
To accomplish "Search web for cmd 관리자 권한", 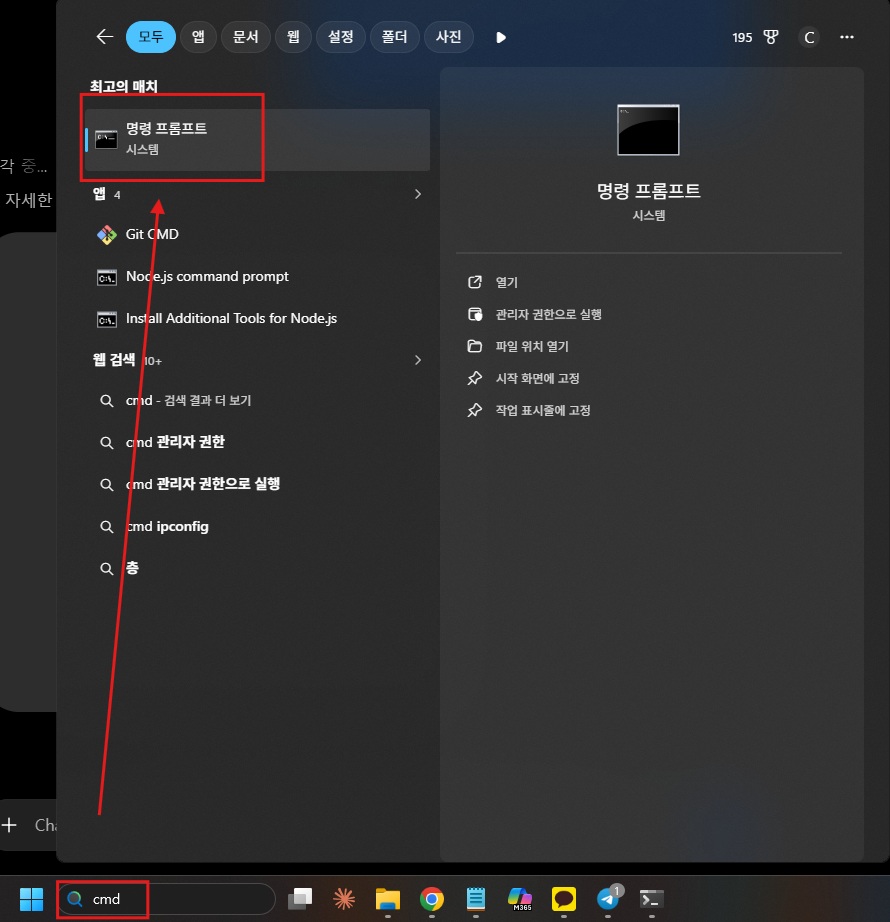I will 257,442.
